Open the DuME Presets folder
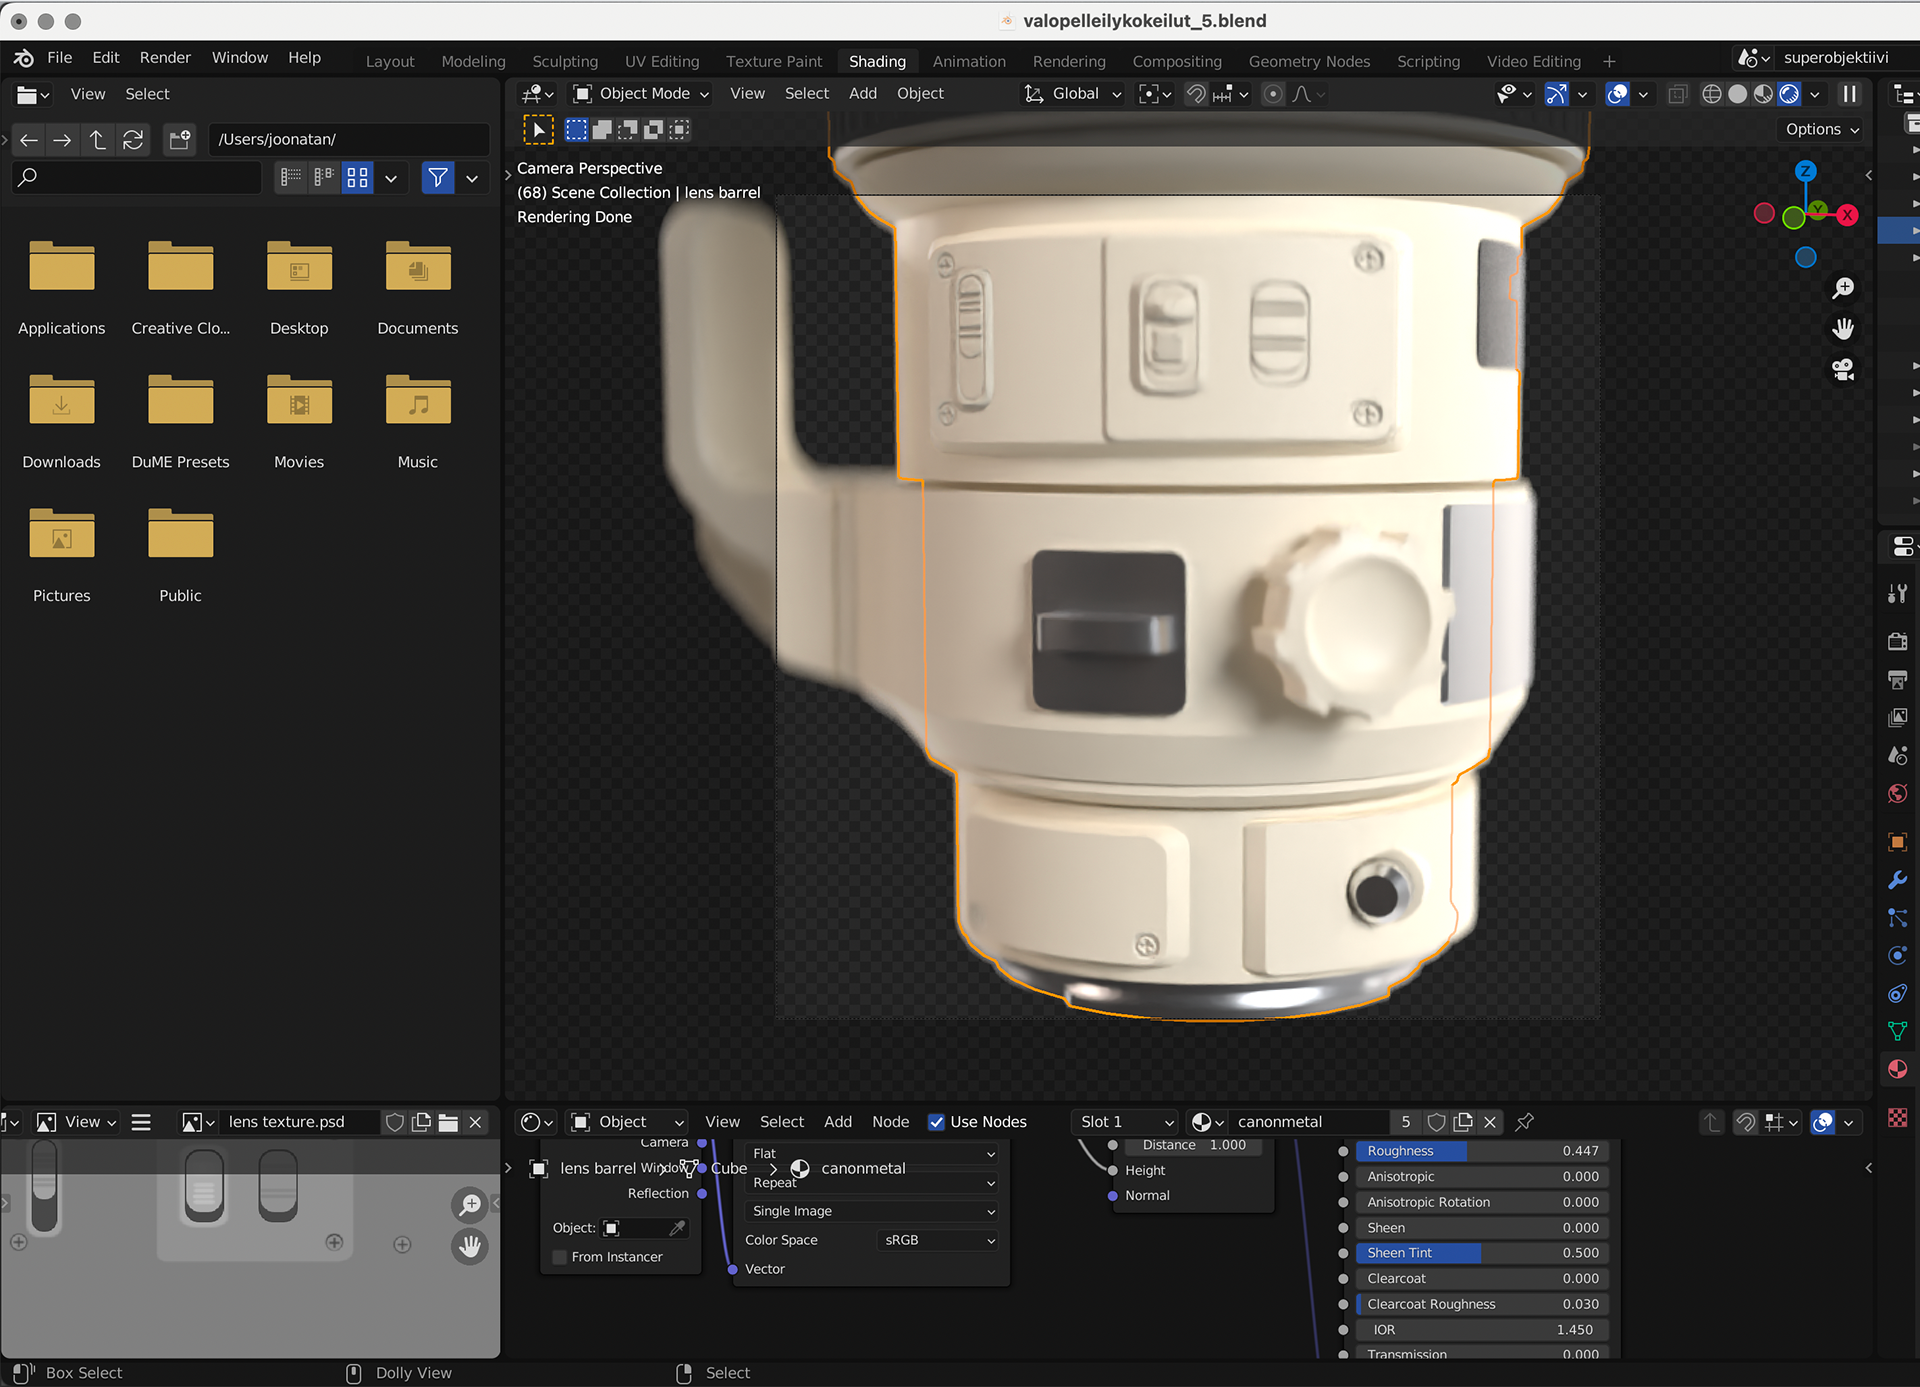1920x1387 pixels. coord(180,401)
